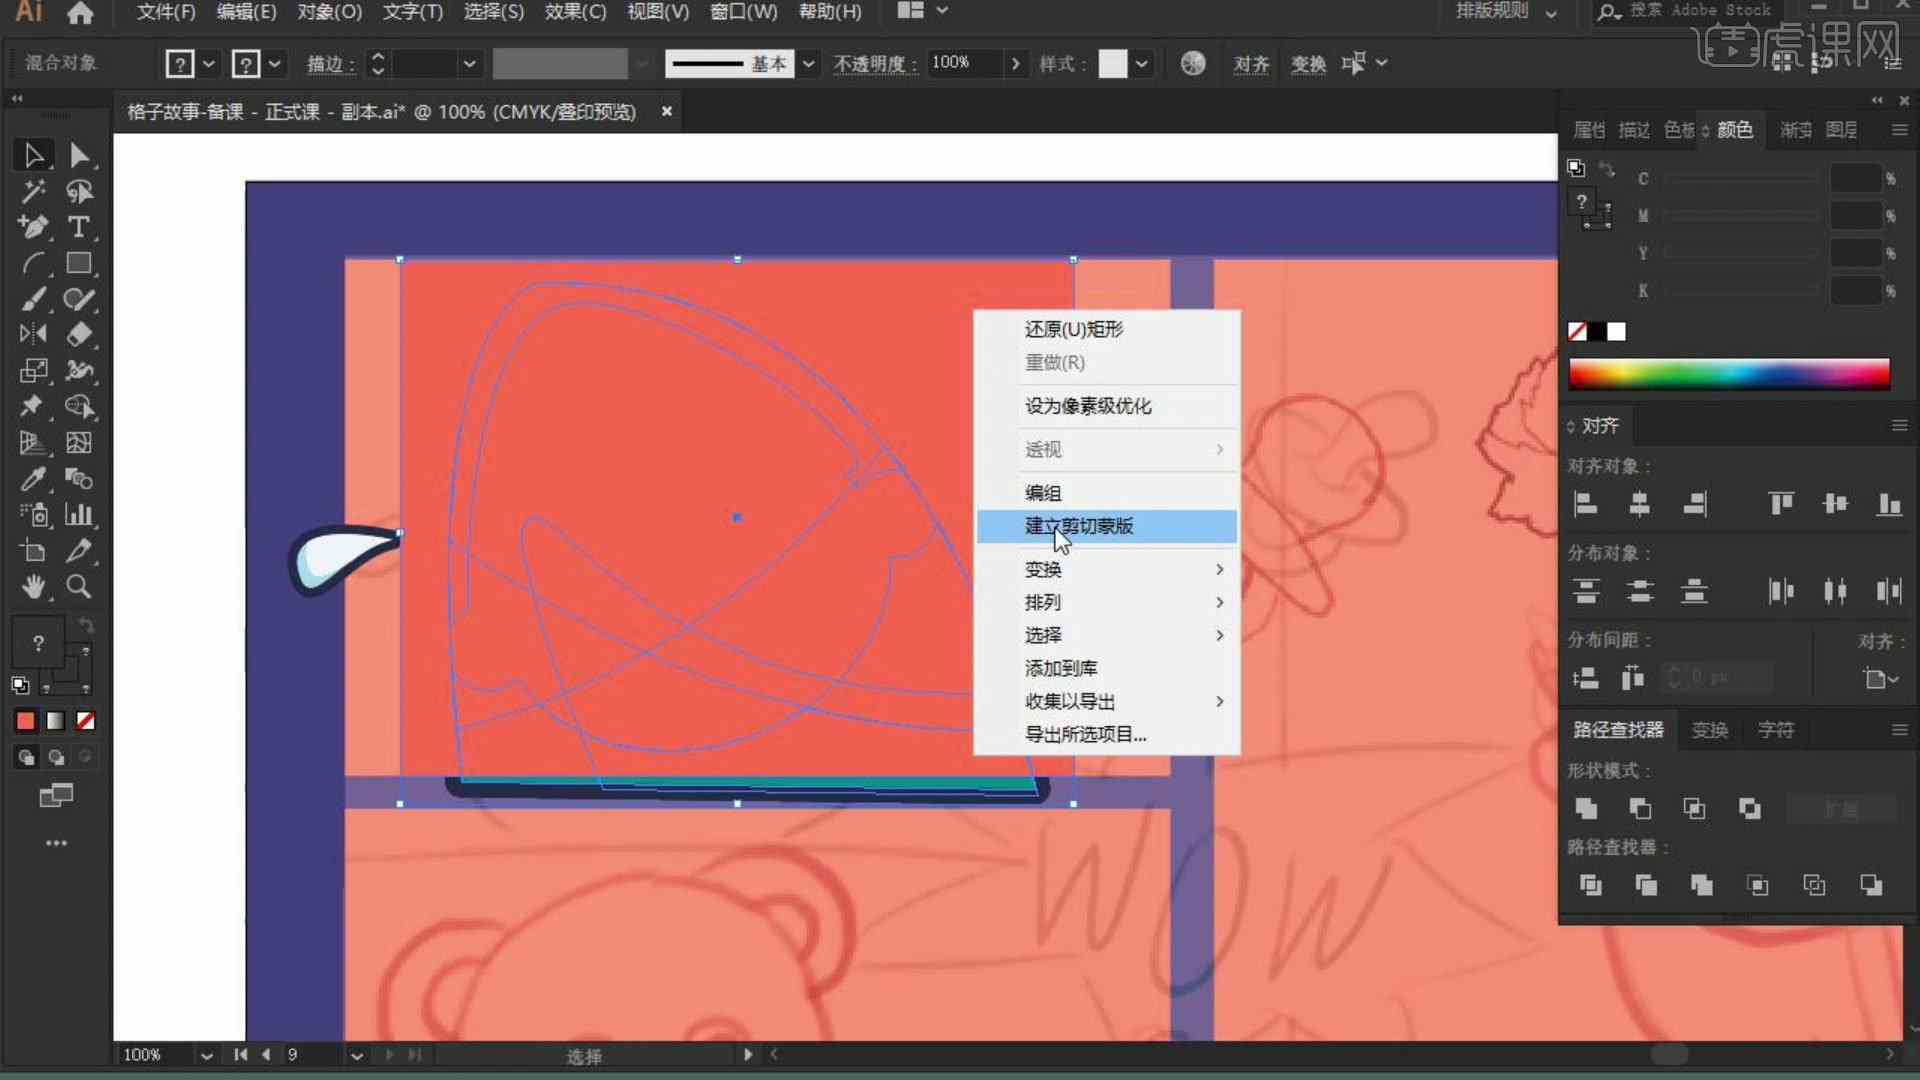The width and height of the screenshot is (1920, 1080).
Task: Select the Eraser tool
Action: (x=79, y=335)
